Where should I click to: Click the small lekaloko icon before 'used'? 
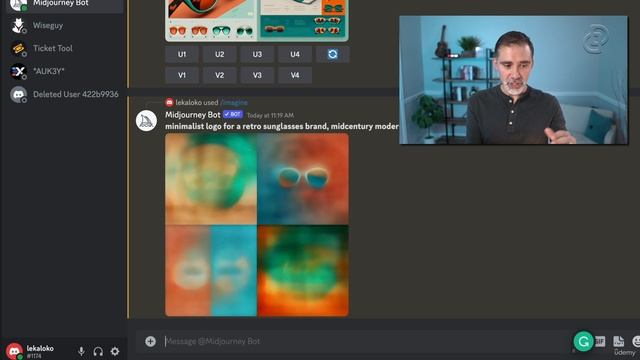pos(169,102)
